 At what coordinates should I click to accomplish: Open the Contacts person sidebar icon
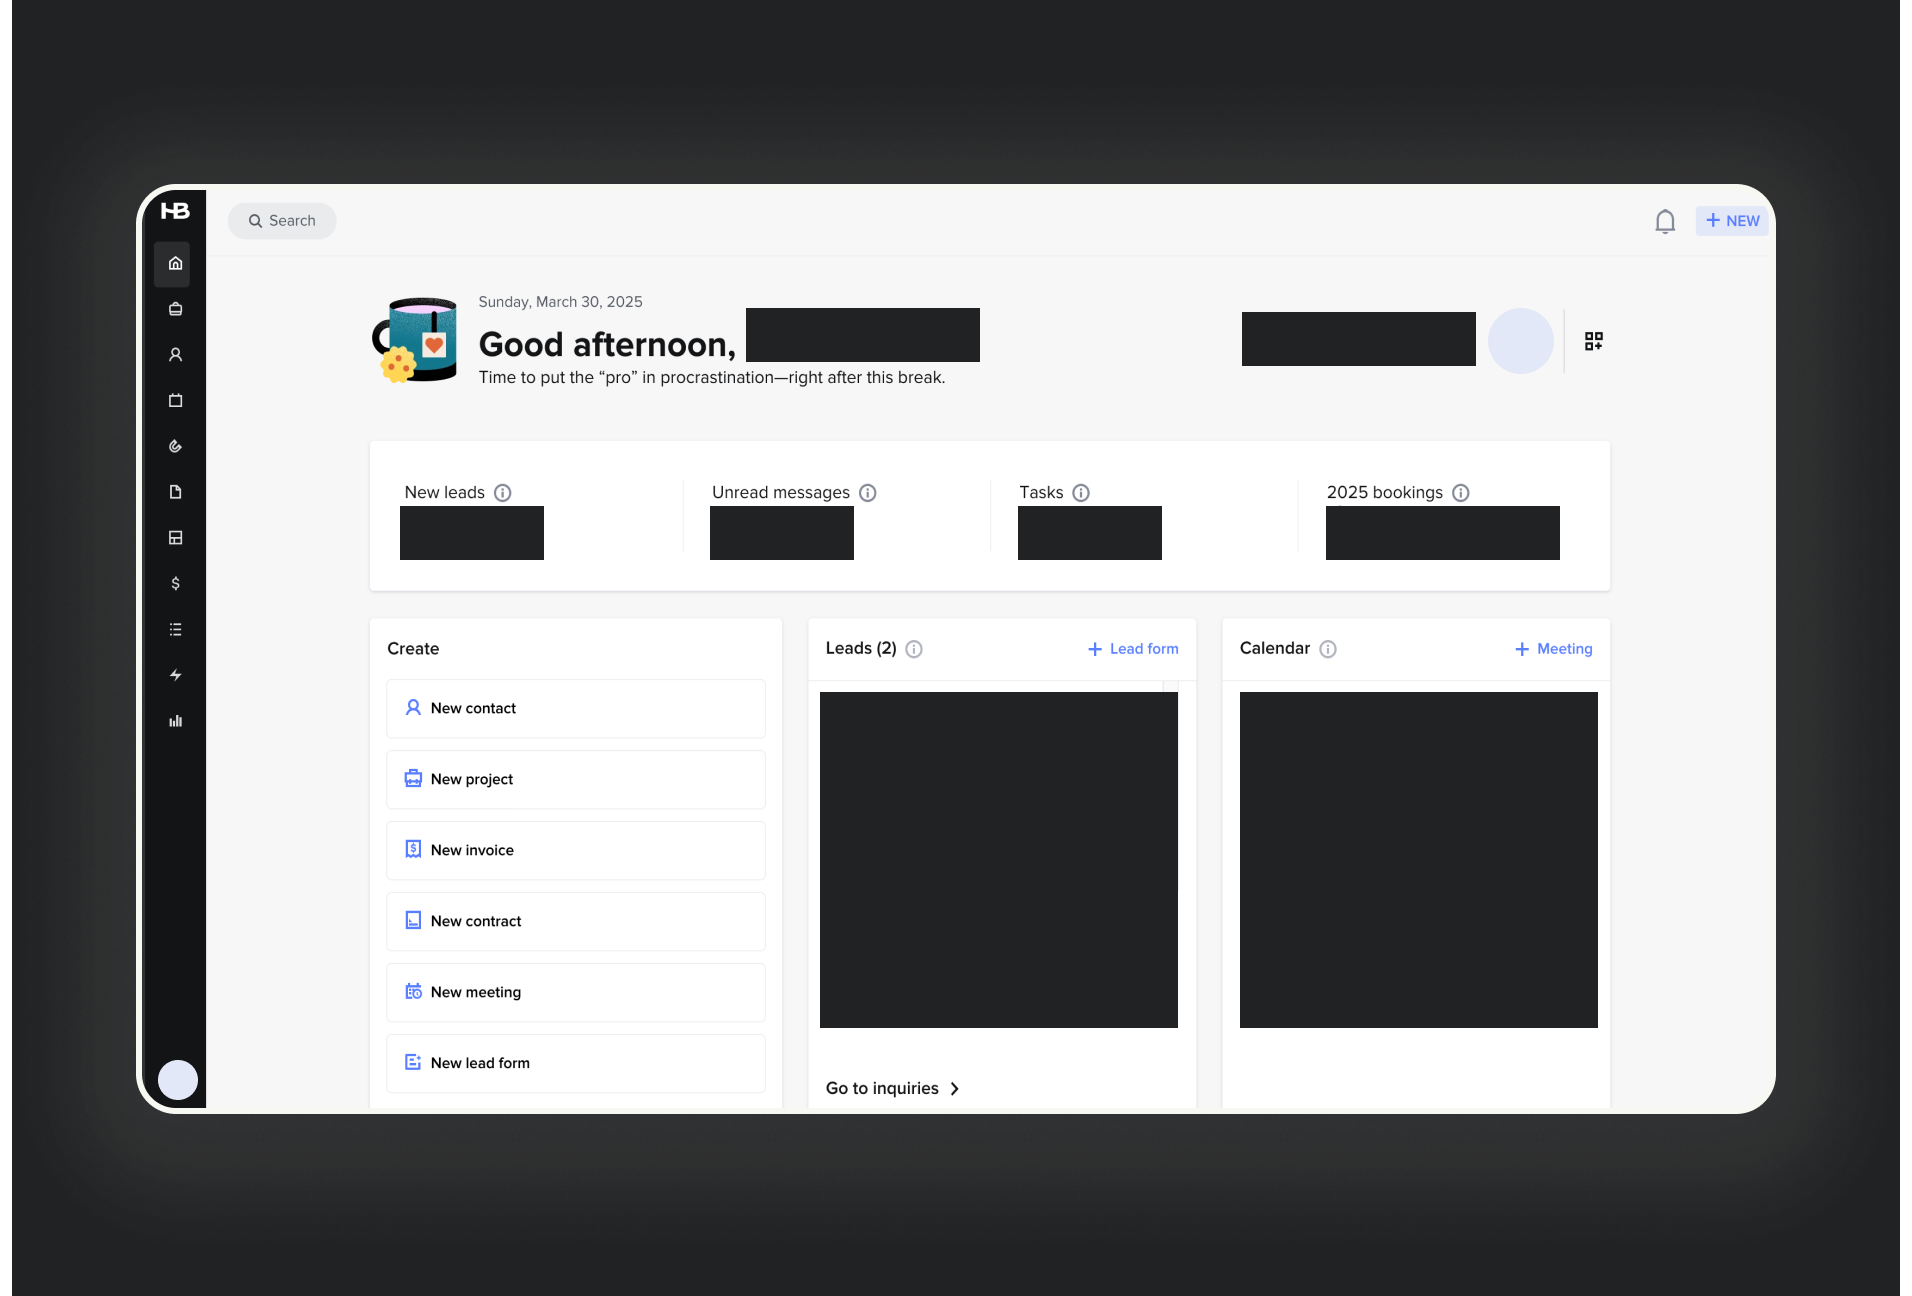175,355
